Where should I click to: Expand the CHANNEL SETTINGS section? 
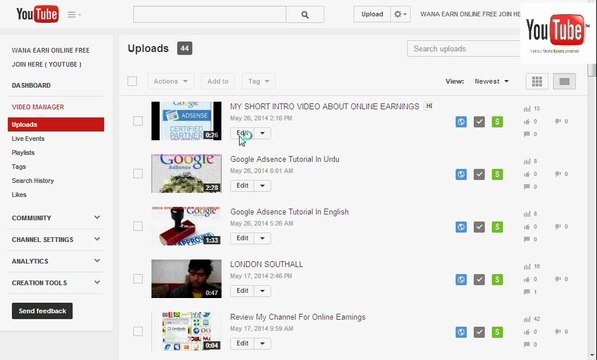tap(56, 239)
